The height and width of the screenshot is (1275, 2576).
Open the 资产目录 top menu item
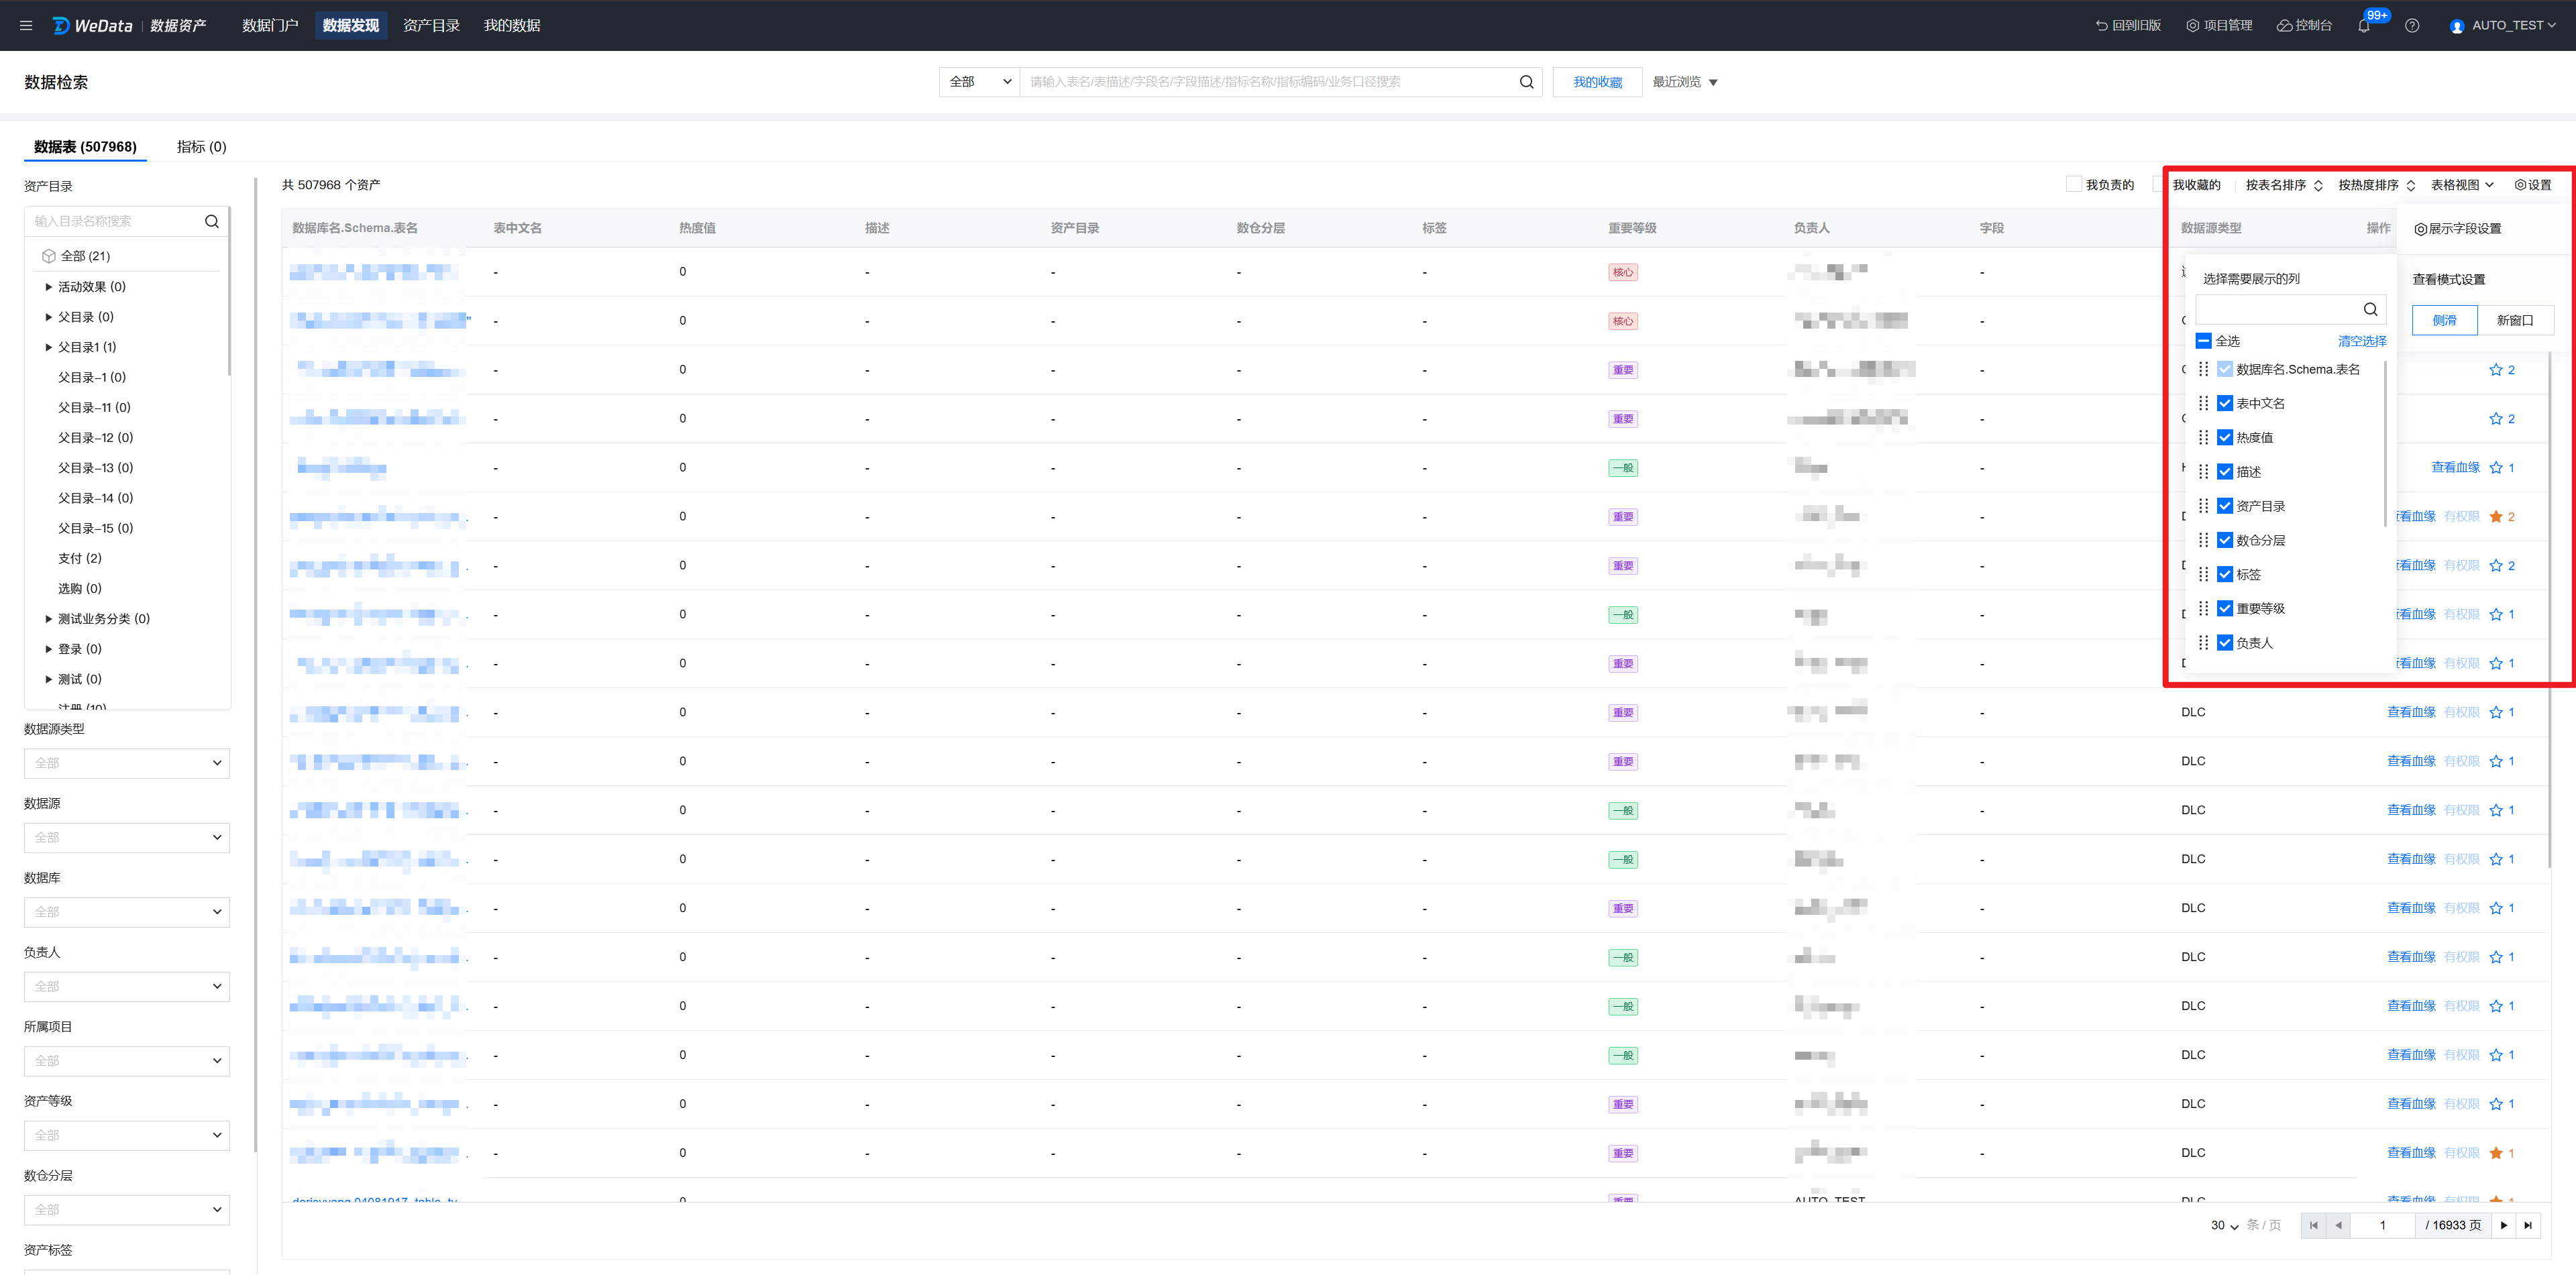(x=431, y=26)
